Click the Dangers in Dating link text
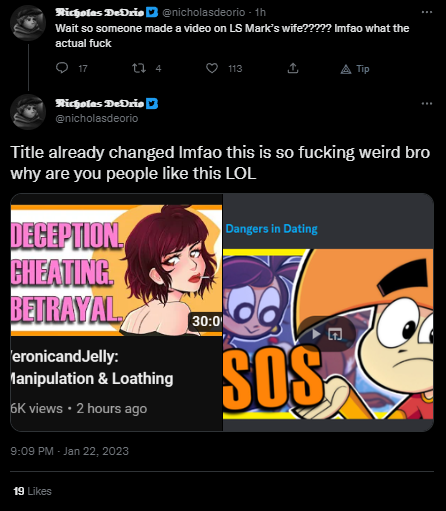 tap(272, 229)
